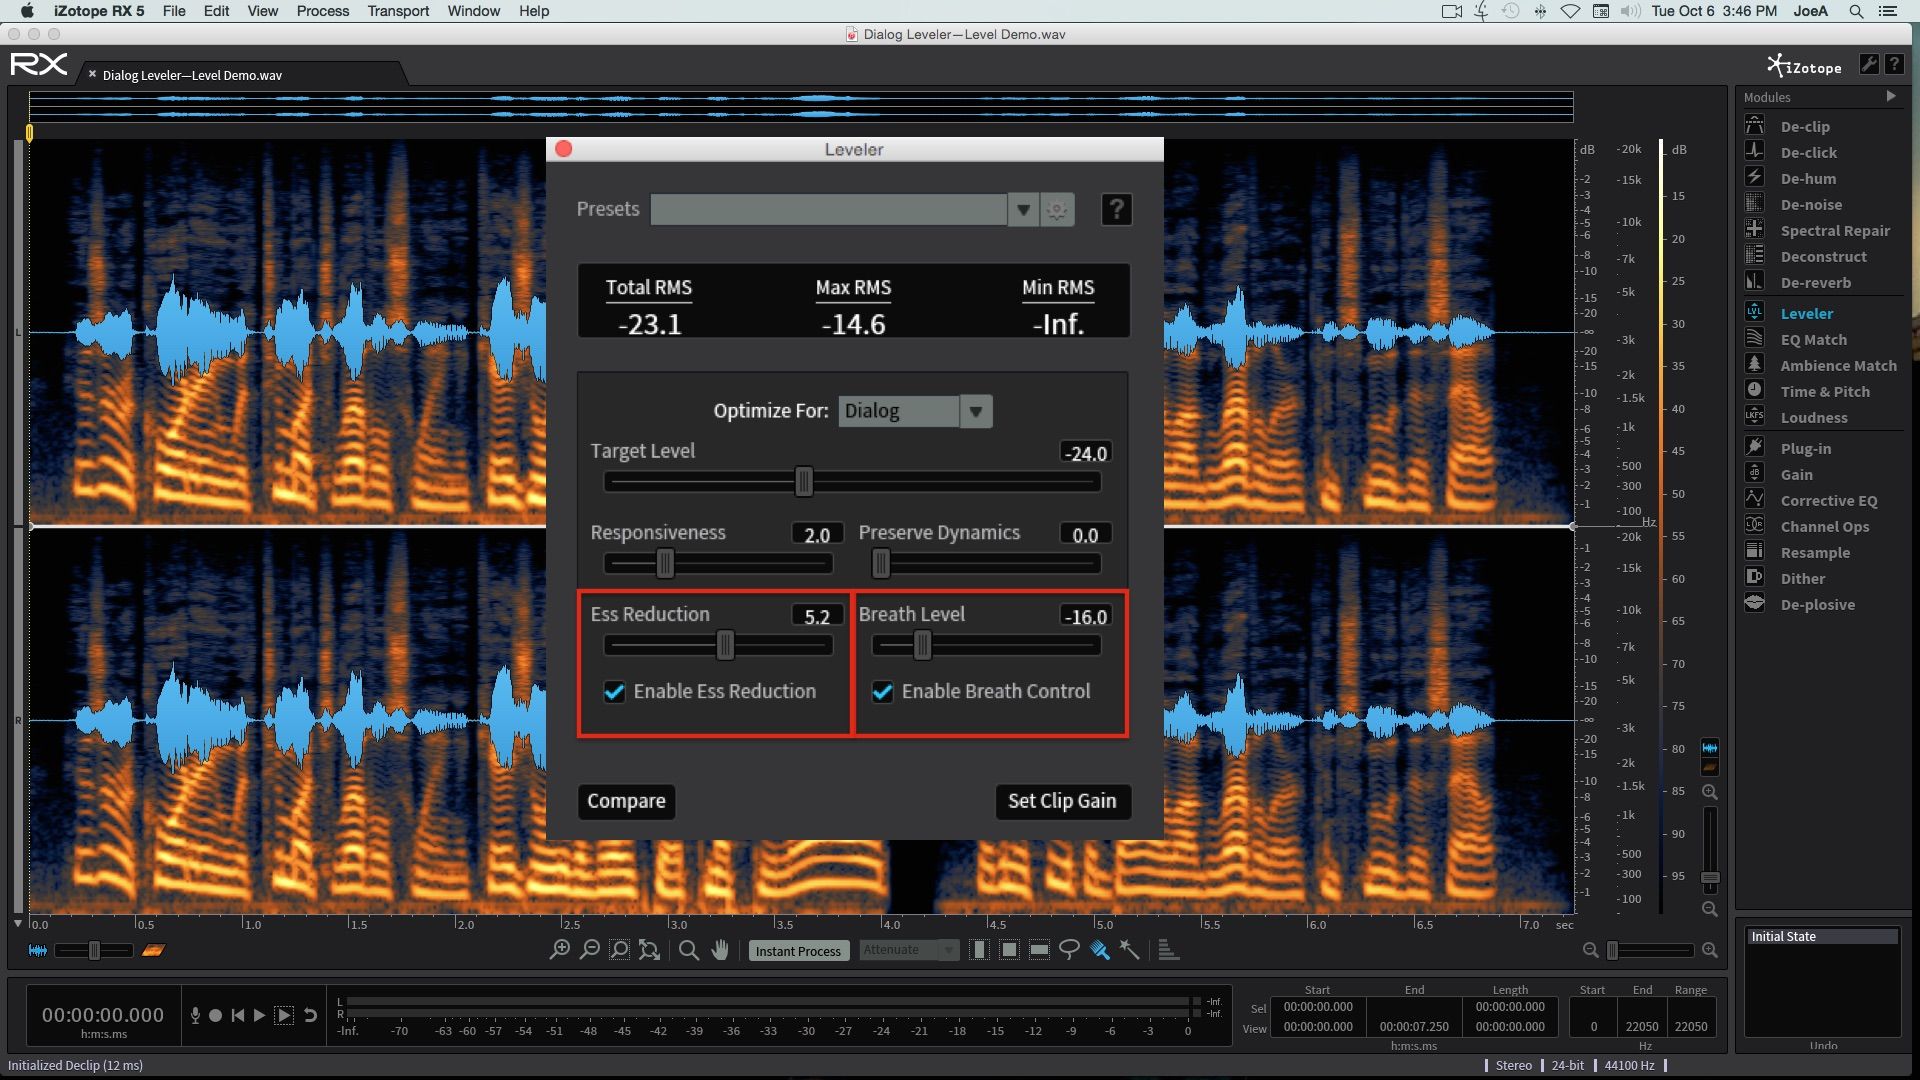Screen dimensions: 1920x1080
Task: Select Initial State in Undo history
Action: point(1822,936)
